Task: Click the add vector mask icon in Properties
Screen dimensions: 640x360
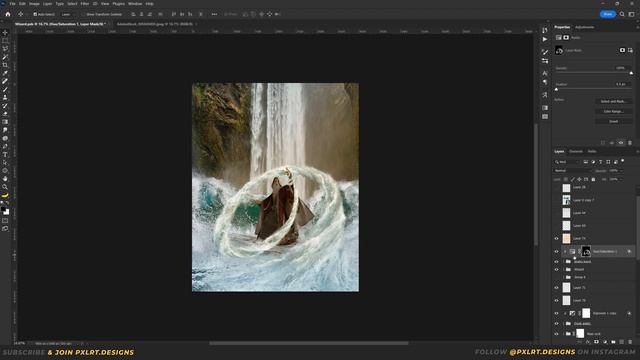Action: coord(630,50)
